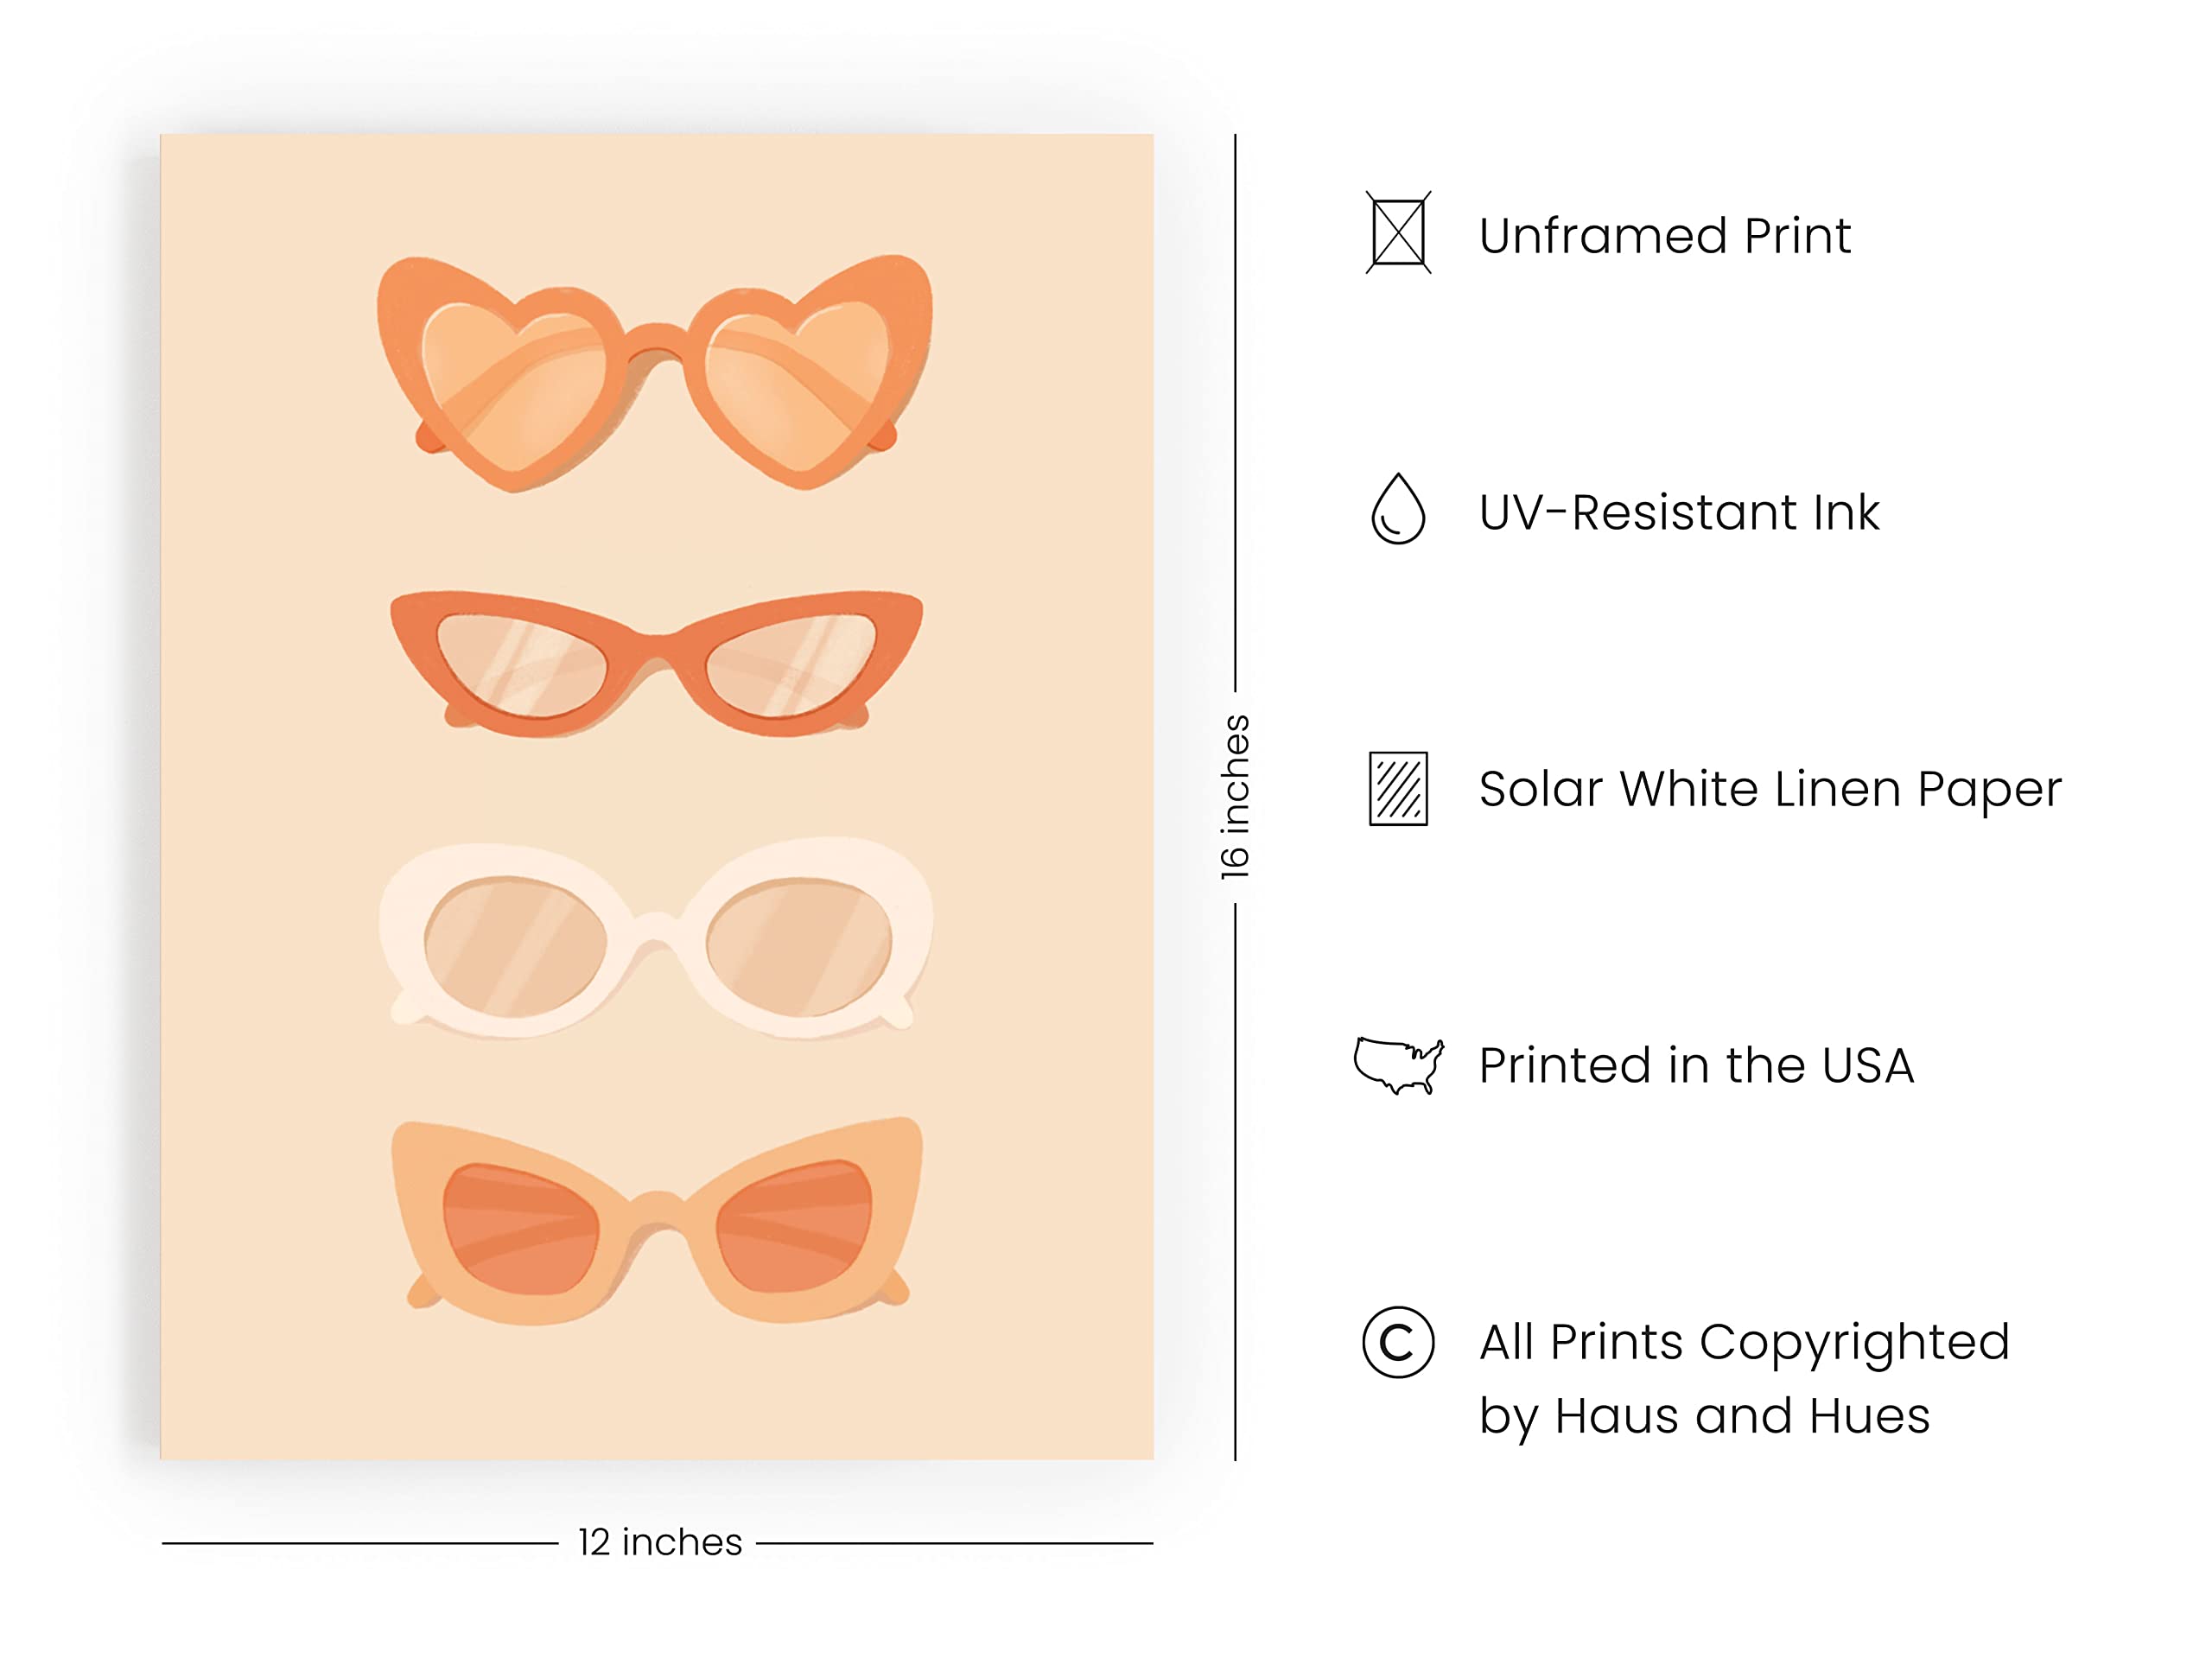The image size is (2212, 1659).
Task: Click the "Solar White Linen Paper" label
Action: [1770, 789]
